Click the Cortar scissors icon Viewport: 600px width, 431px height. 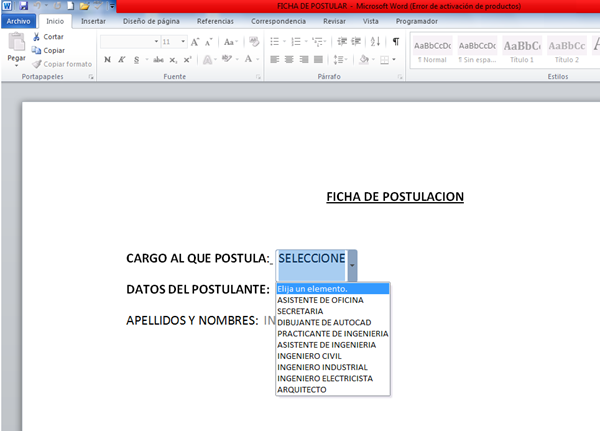36,37
